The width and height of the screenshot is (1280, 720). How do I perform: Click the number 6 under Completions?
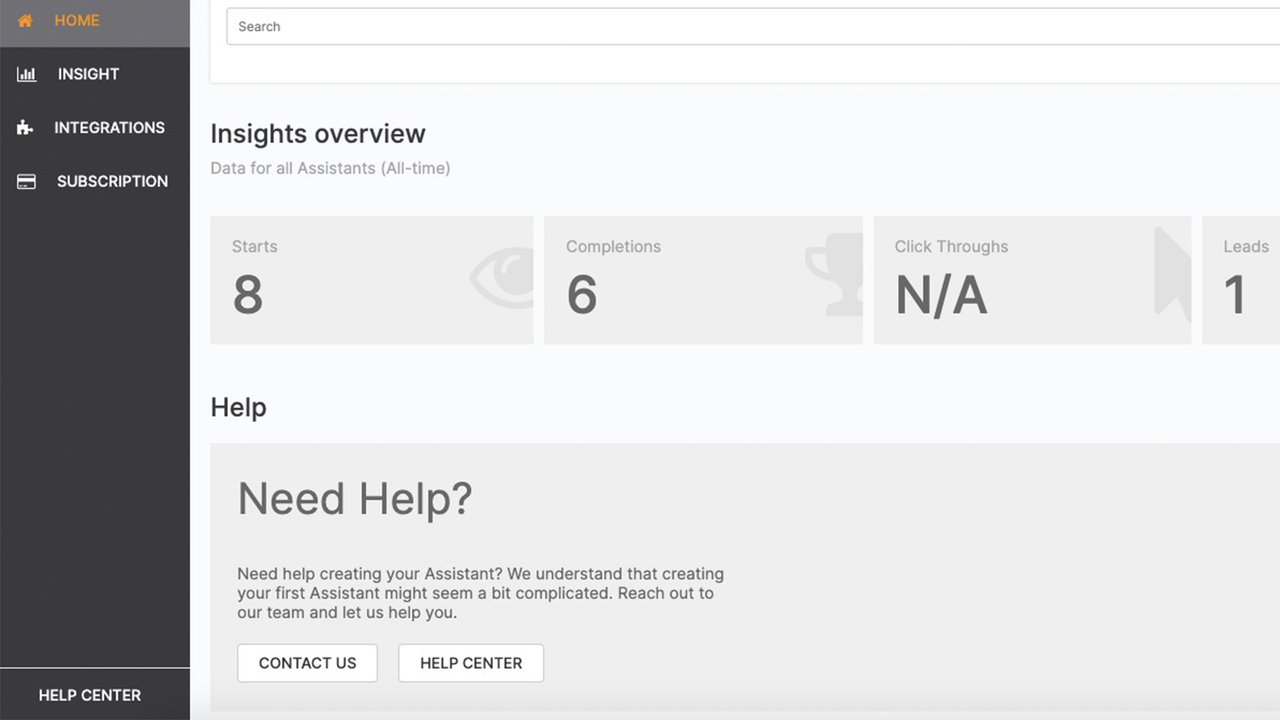click(582, 295)
